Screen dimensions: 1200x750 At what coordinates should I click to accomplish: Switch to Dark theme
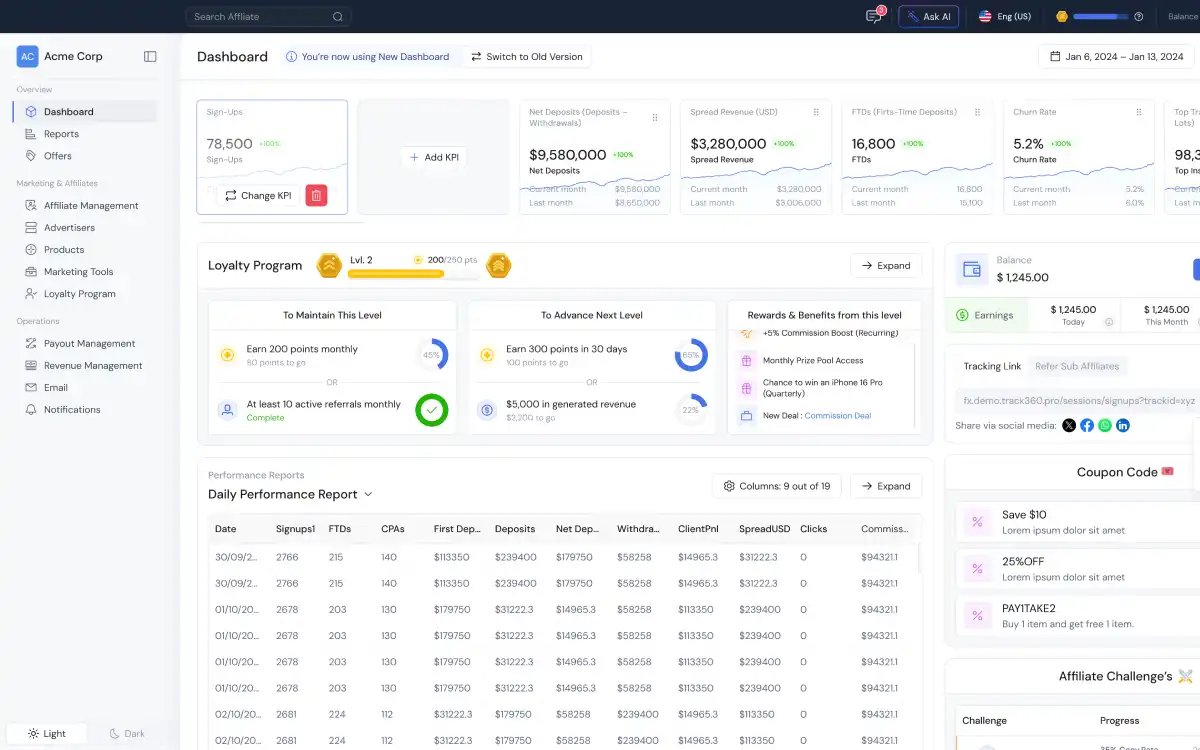127,733
